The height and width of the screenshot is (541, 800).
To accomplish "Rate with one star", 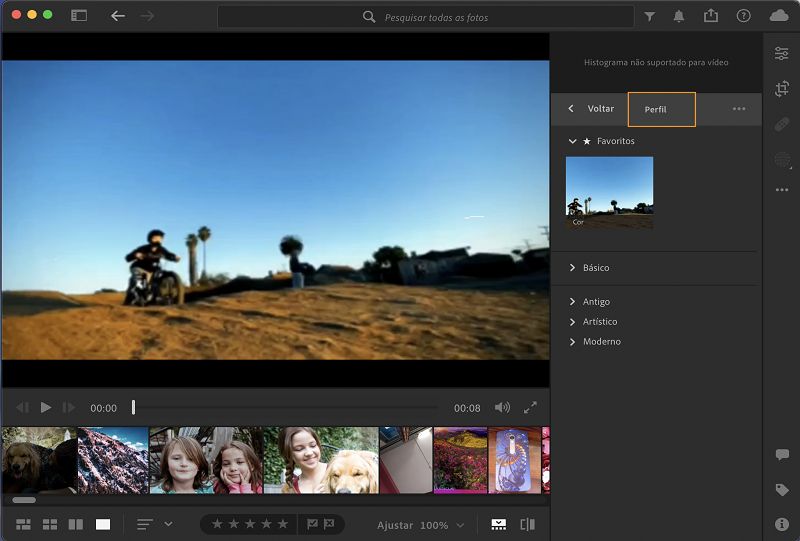I will (217, 524).
